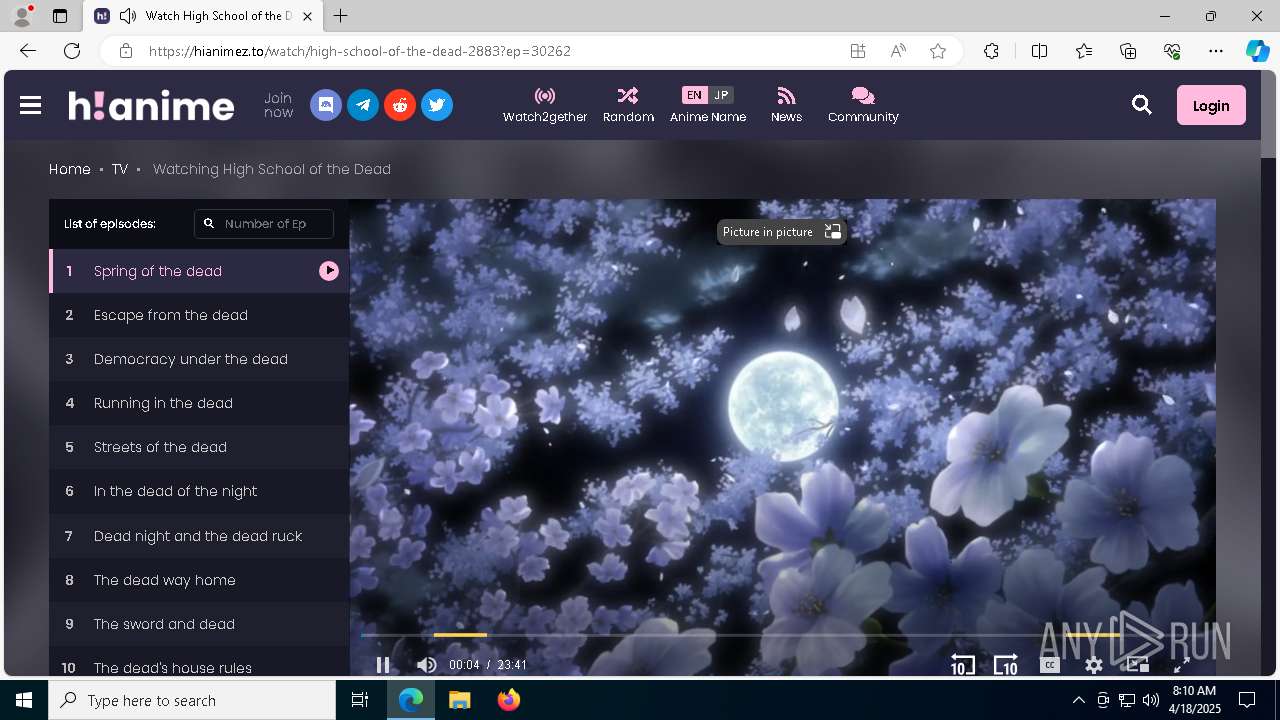Open Browser essentials
Viewport: 1280px width, 720px height.
click(x=1172, y=51)
